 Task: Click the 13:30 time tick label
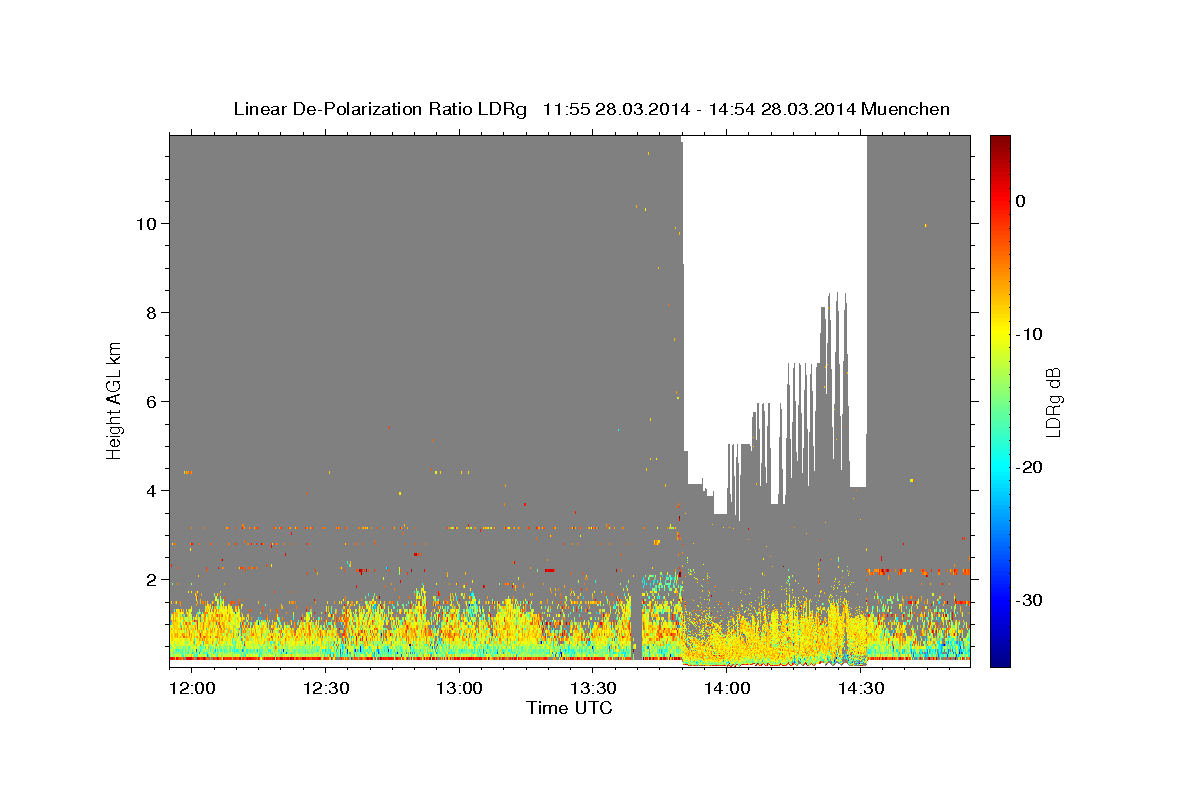pyautogui.click(x=593, y=689)
